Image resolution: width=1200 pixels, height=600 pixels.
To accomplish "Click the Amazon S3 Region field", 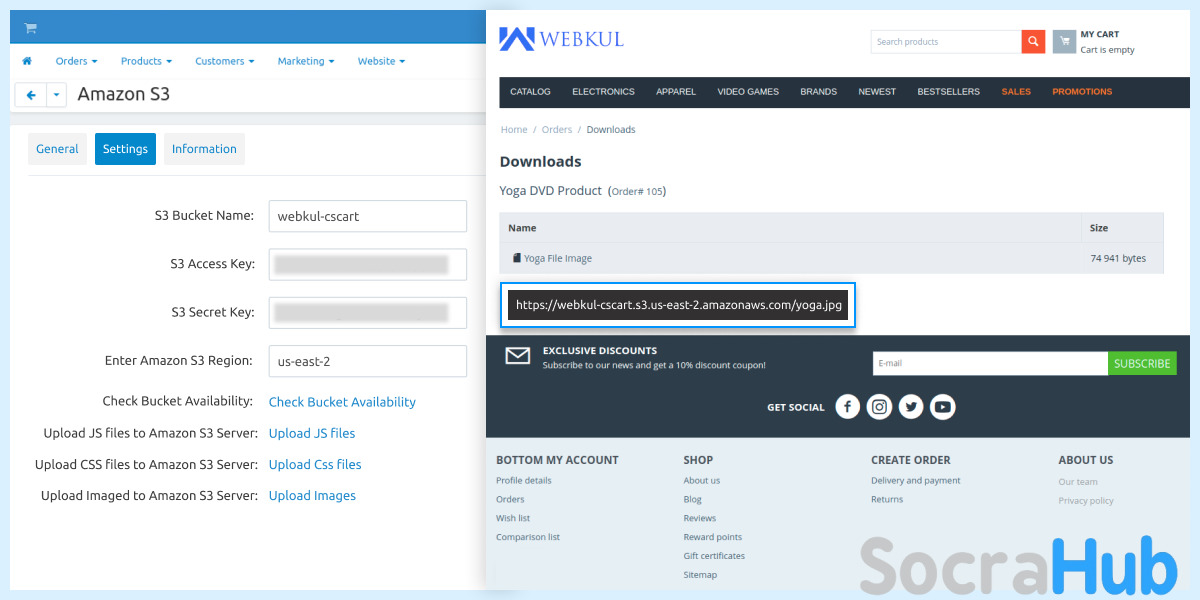I will point(368,361).
